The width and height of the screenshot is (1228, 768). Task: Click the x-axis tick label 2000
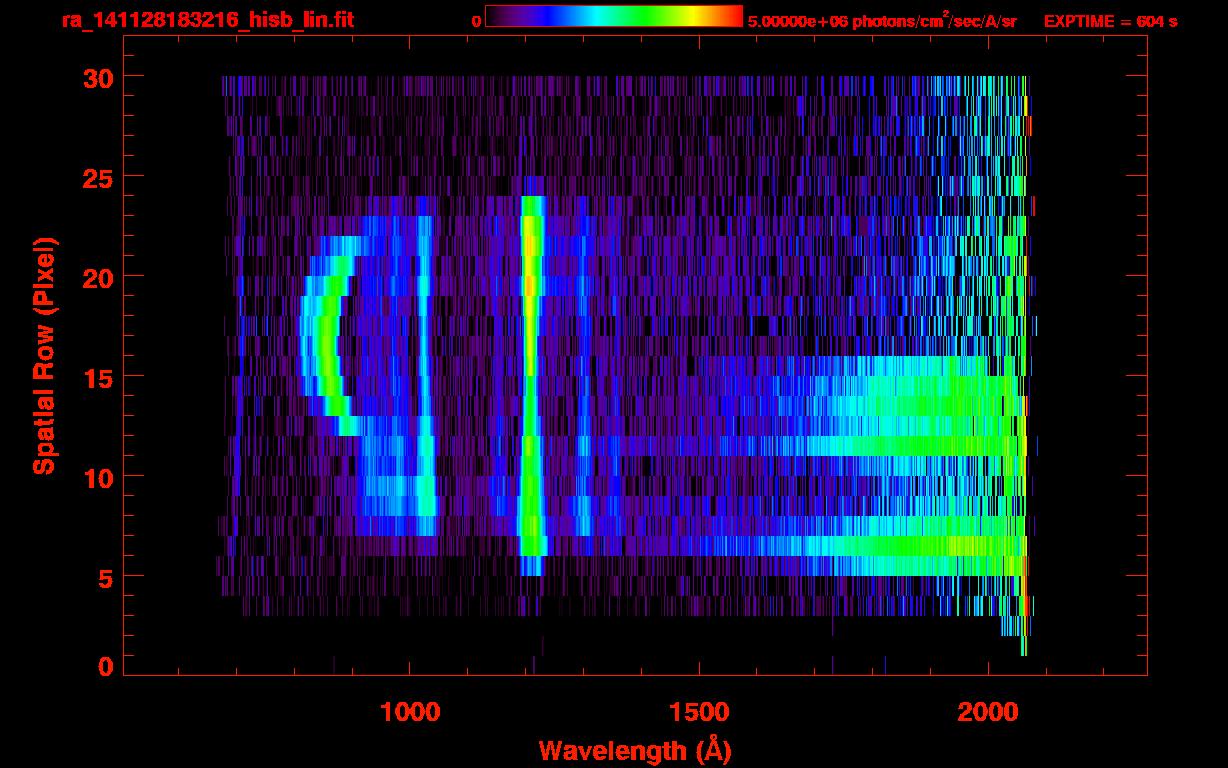click(987, 712)
